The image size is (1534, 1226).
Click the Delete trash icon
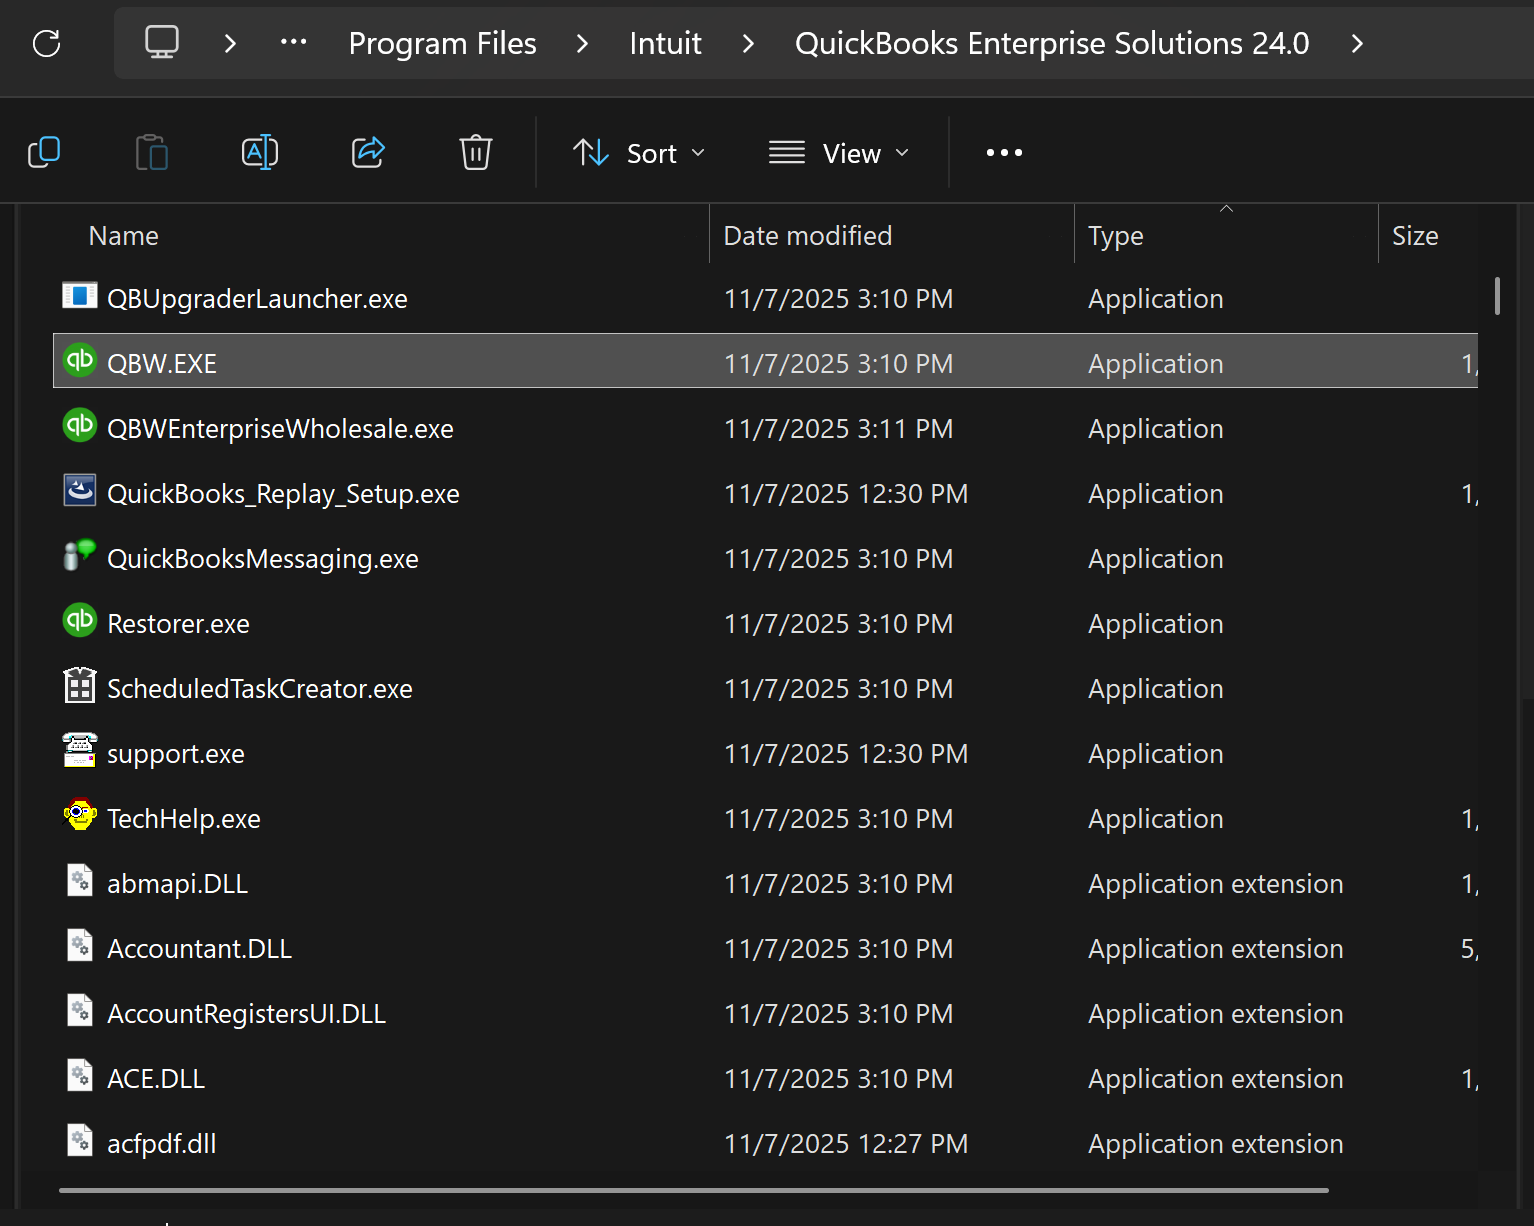(x=476, y=152)
